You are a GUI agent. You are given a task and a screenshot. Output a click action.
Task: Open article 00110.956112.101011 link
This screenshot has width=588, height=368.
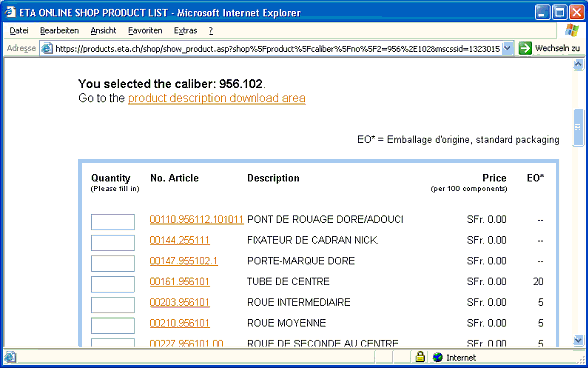coord(196,219)
